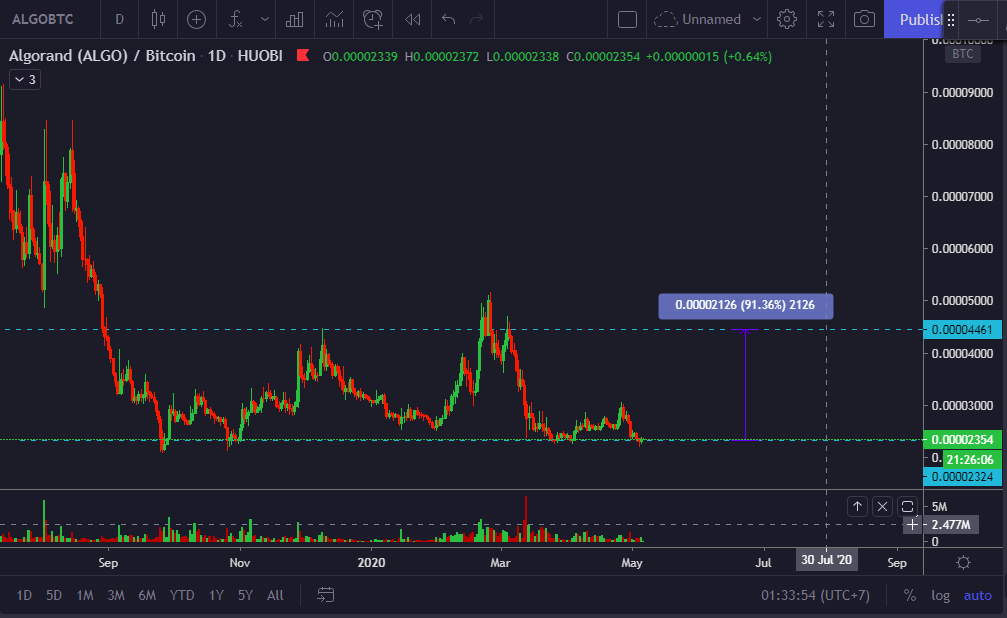The width and height of the screenshot is (1007, 618).
Task: Select the All time range tab
Action: tap(275, 595)
